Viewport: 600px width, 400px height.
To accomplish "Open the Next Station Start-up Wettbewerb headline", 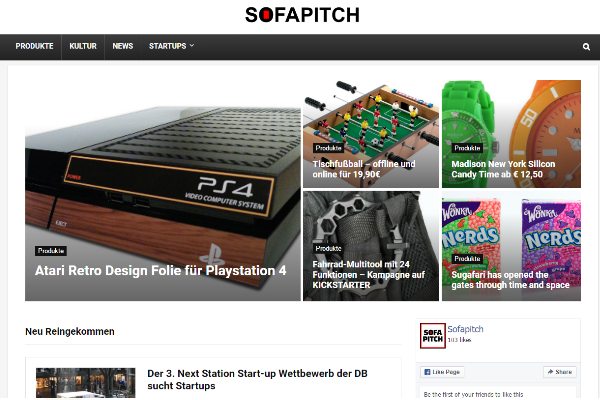I will (257, 379).
